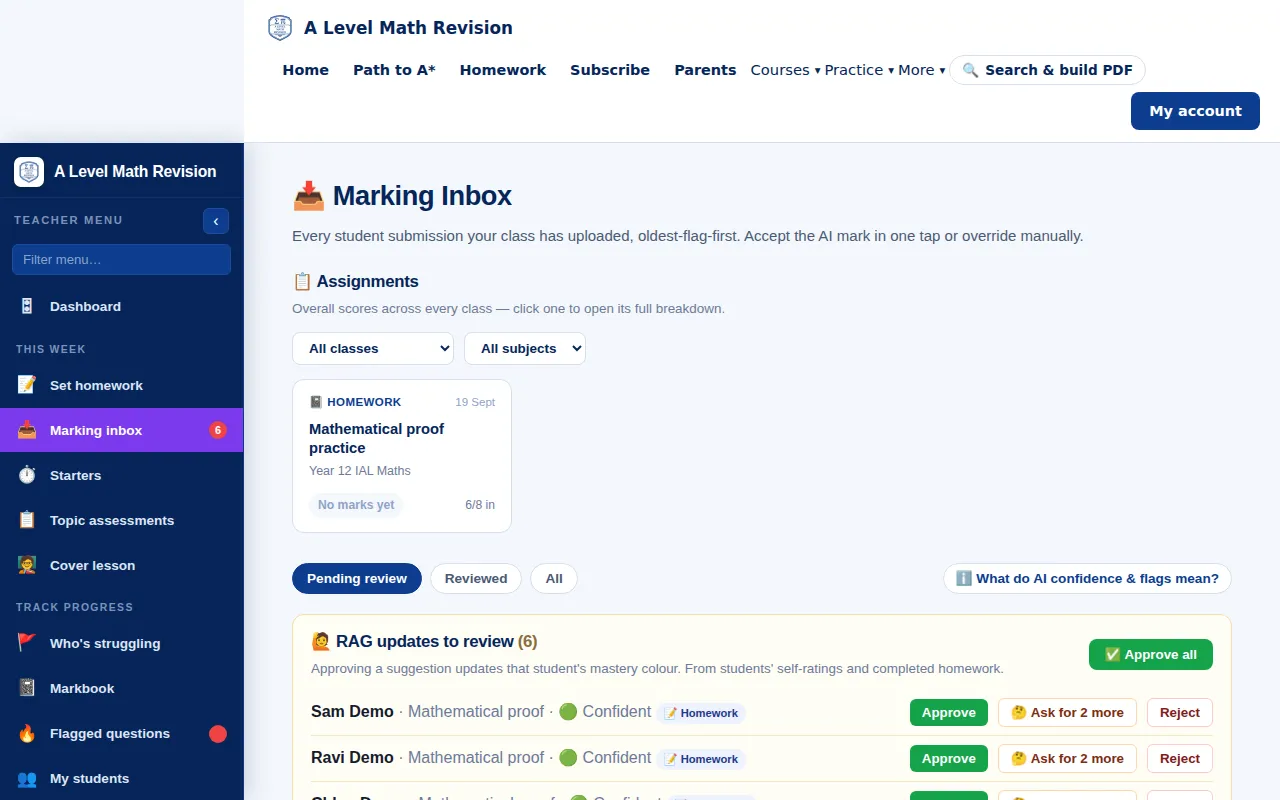Click Approve all RAG updates
This screenshot has width=1280, height=800.
(x=1151, y=655)
